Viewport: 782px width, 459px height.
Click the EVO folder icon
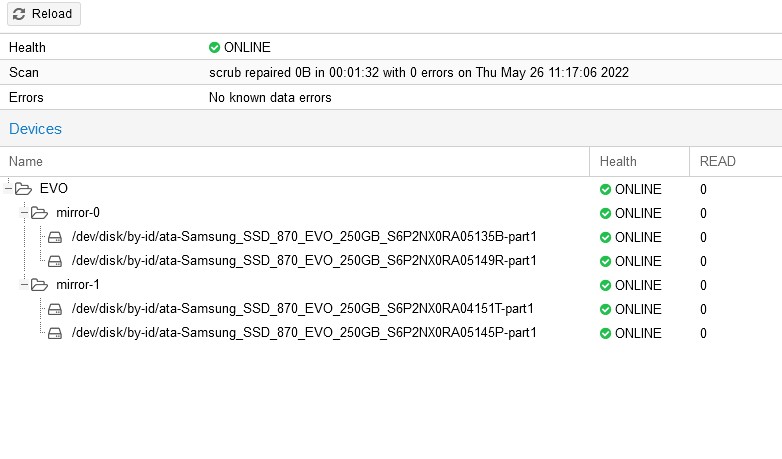(23, 189)
